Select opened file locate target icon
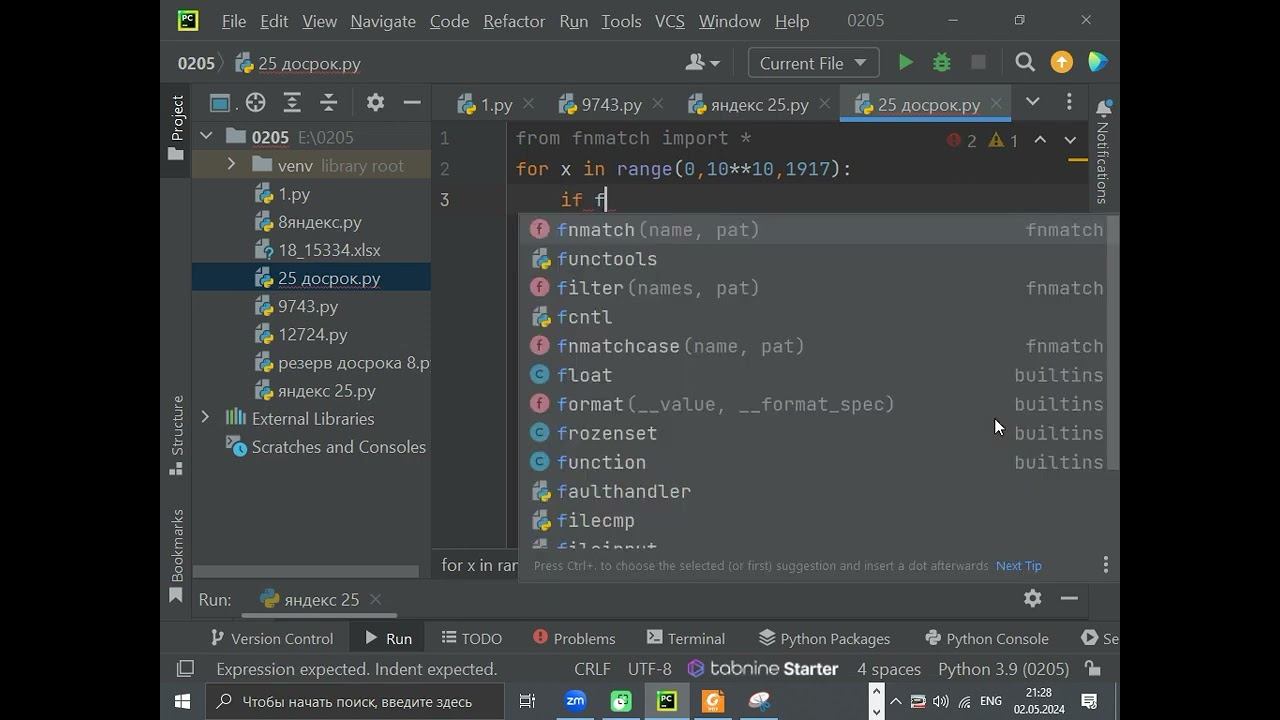Image resolution: width=1280 pixels, height=720 pixels. point(255,103)
